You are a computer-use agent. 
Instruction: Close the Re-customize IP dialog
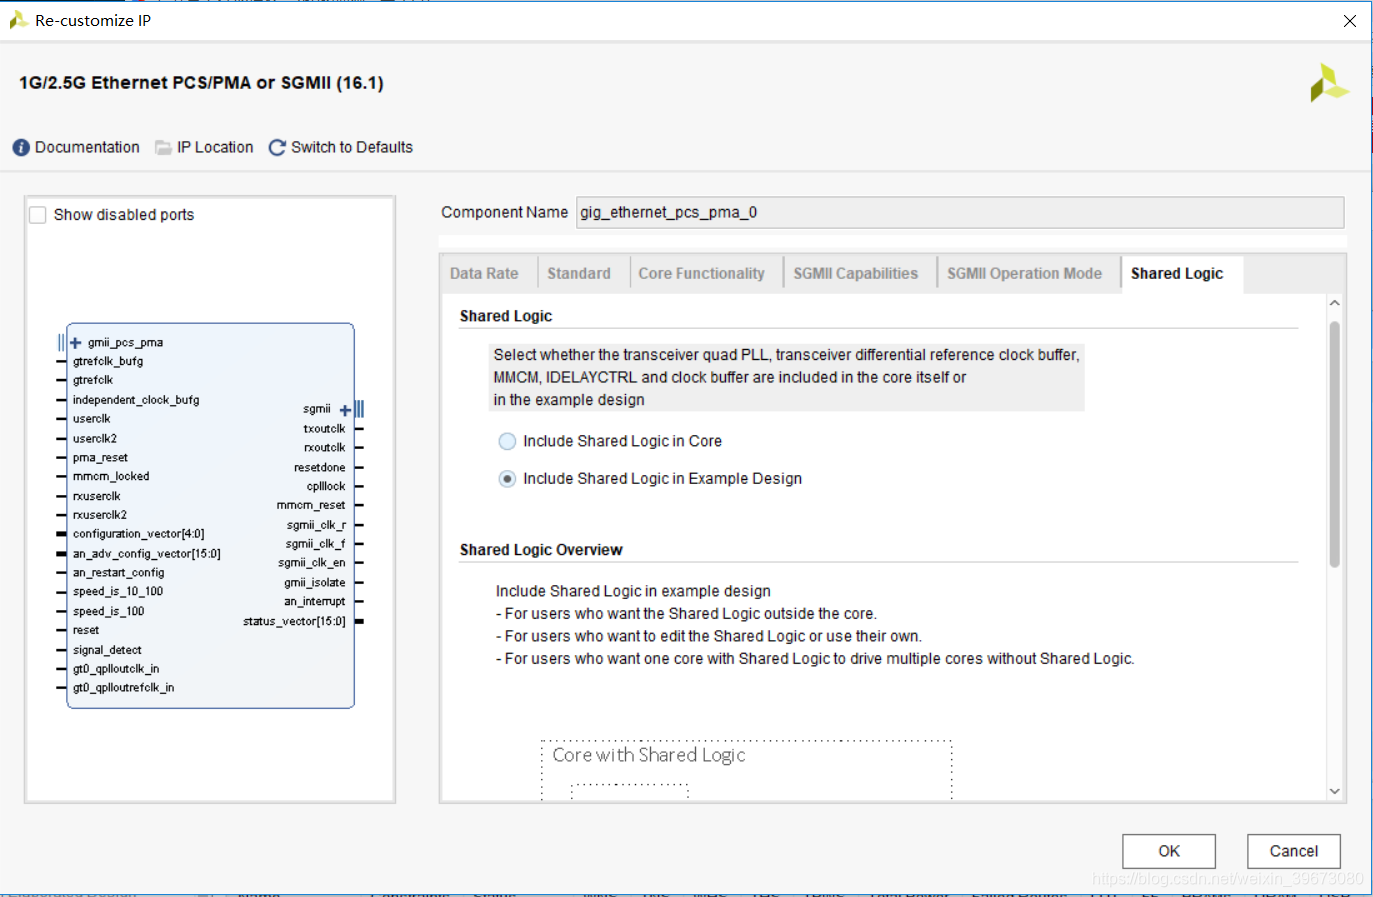1350,21
